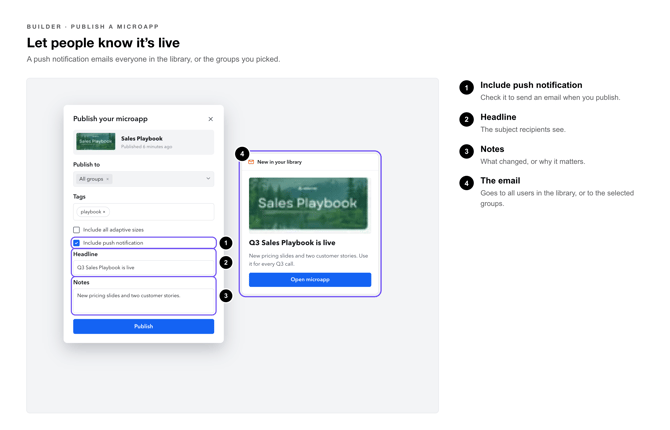The image size is (670, 430).
Task: Click the Sales Playbook banner image in email
Action: pos(309,203)
